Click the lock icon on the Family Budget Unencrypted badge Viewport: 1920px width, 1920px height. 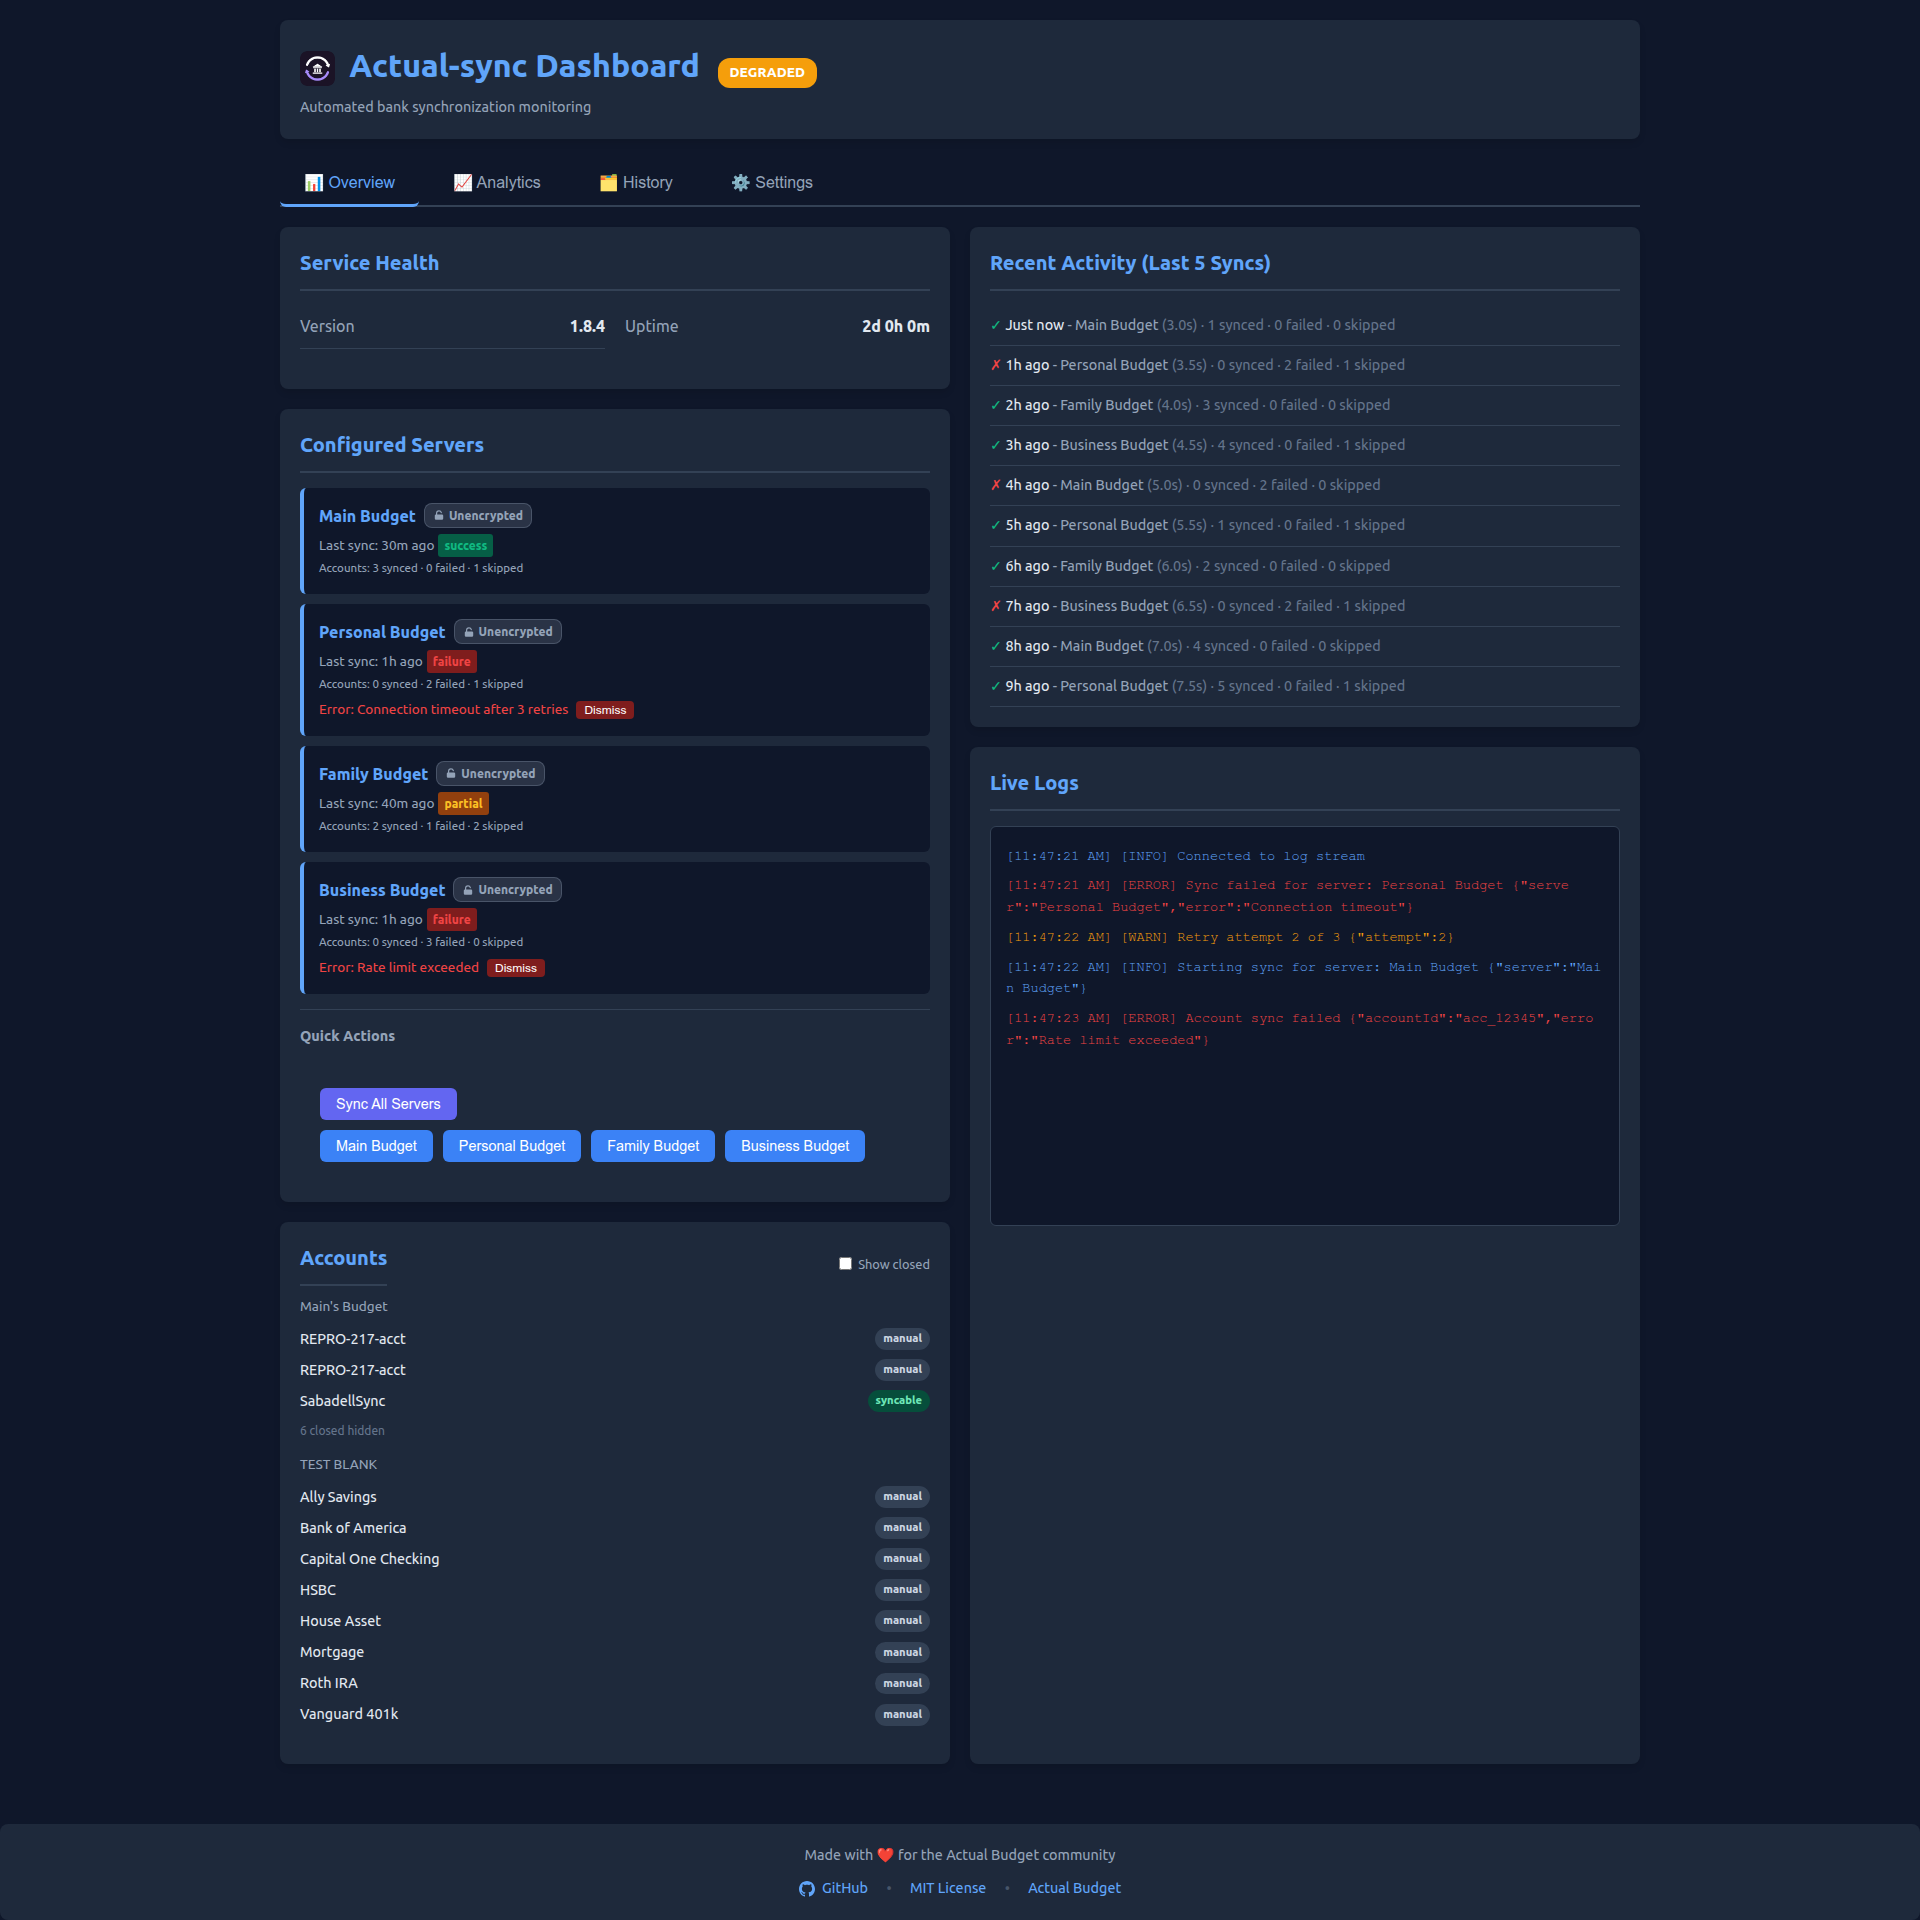coord(451,774)
